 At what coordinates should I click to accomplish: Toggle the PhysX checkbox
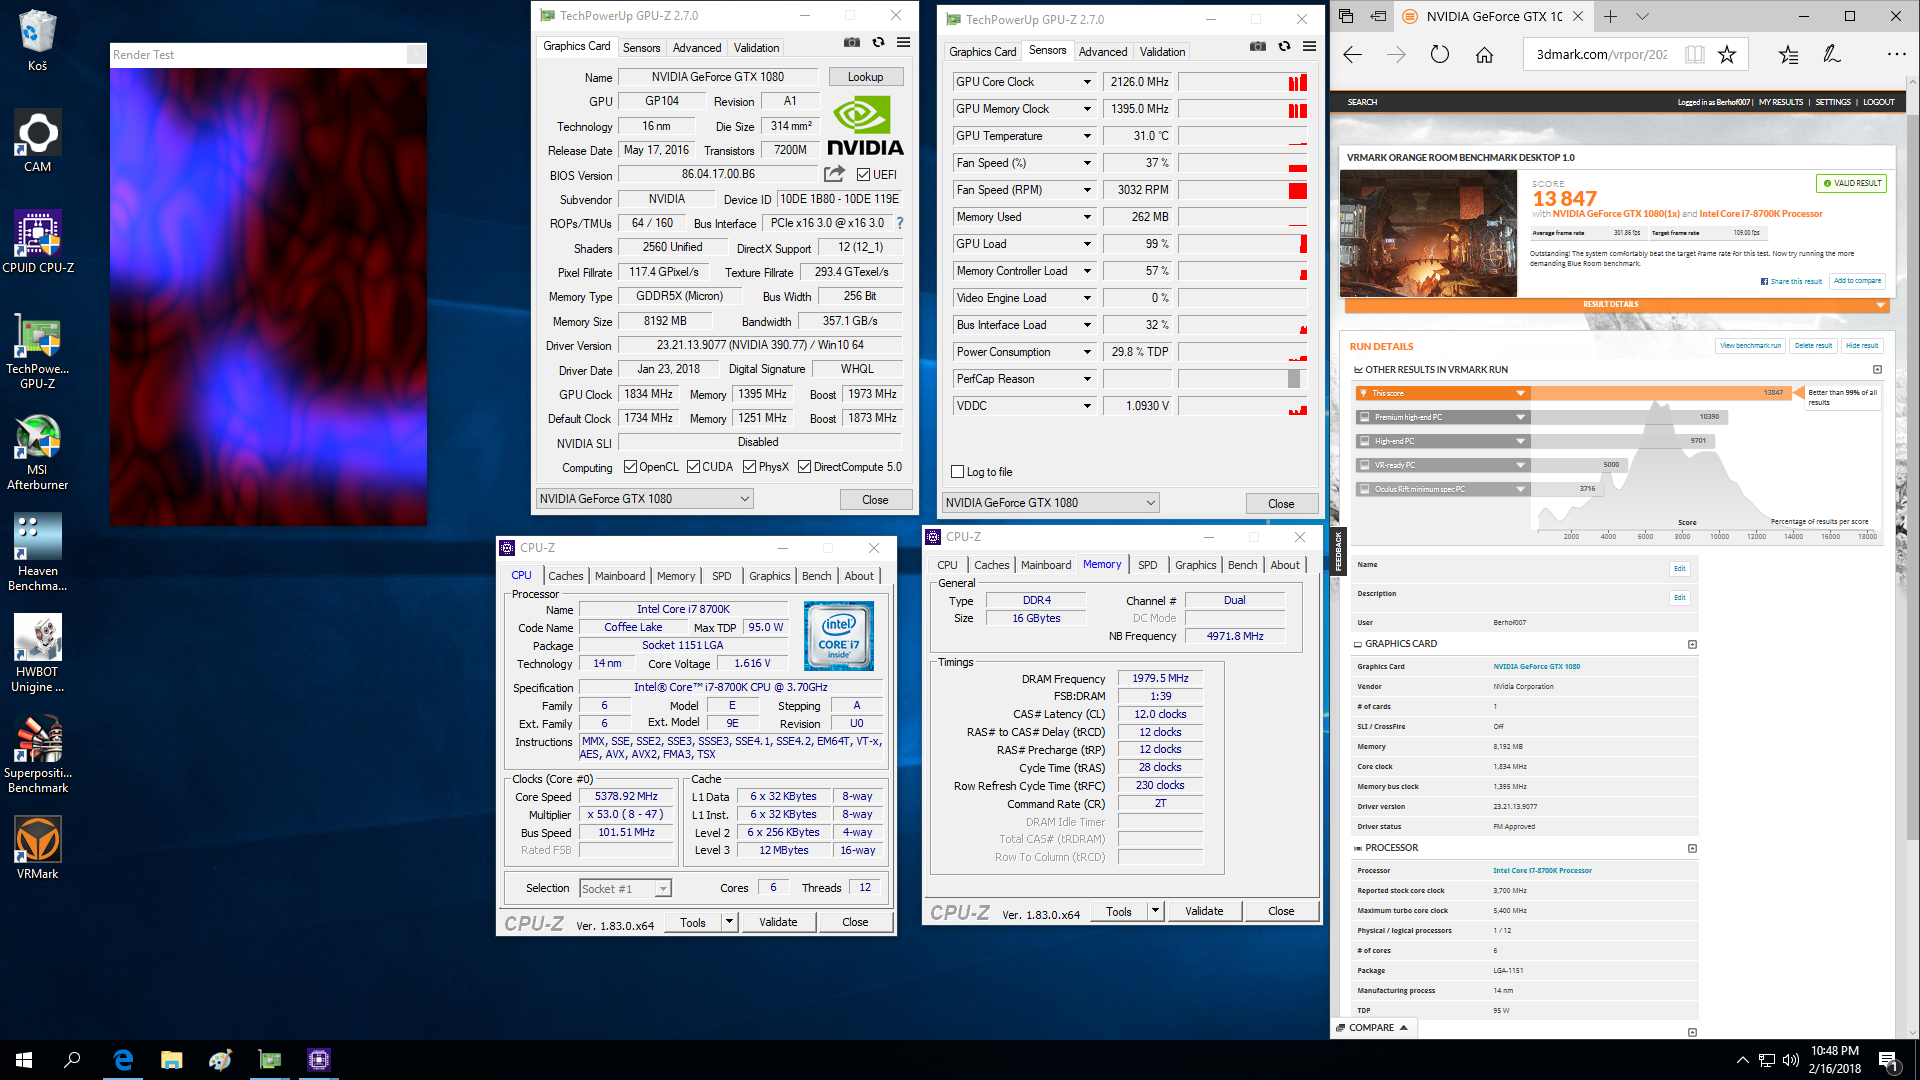click(749, 467)
